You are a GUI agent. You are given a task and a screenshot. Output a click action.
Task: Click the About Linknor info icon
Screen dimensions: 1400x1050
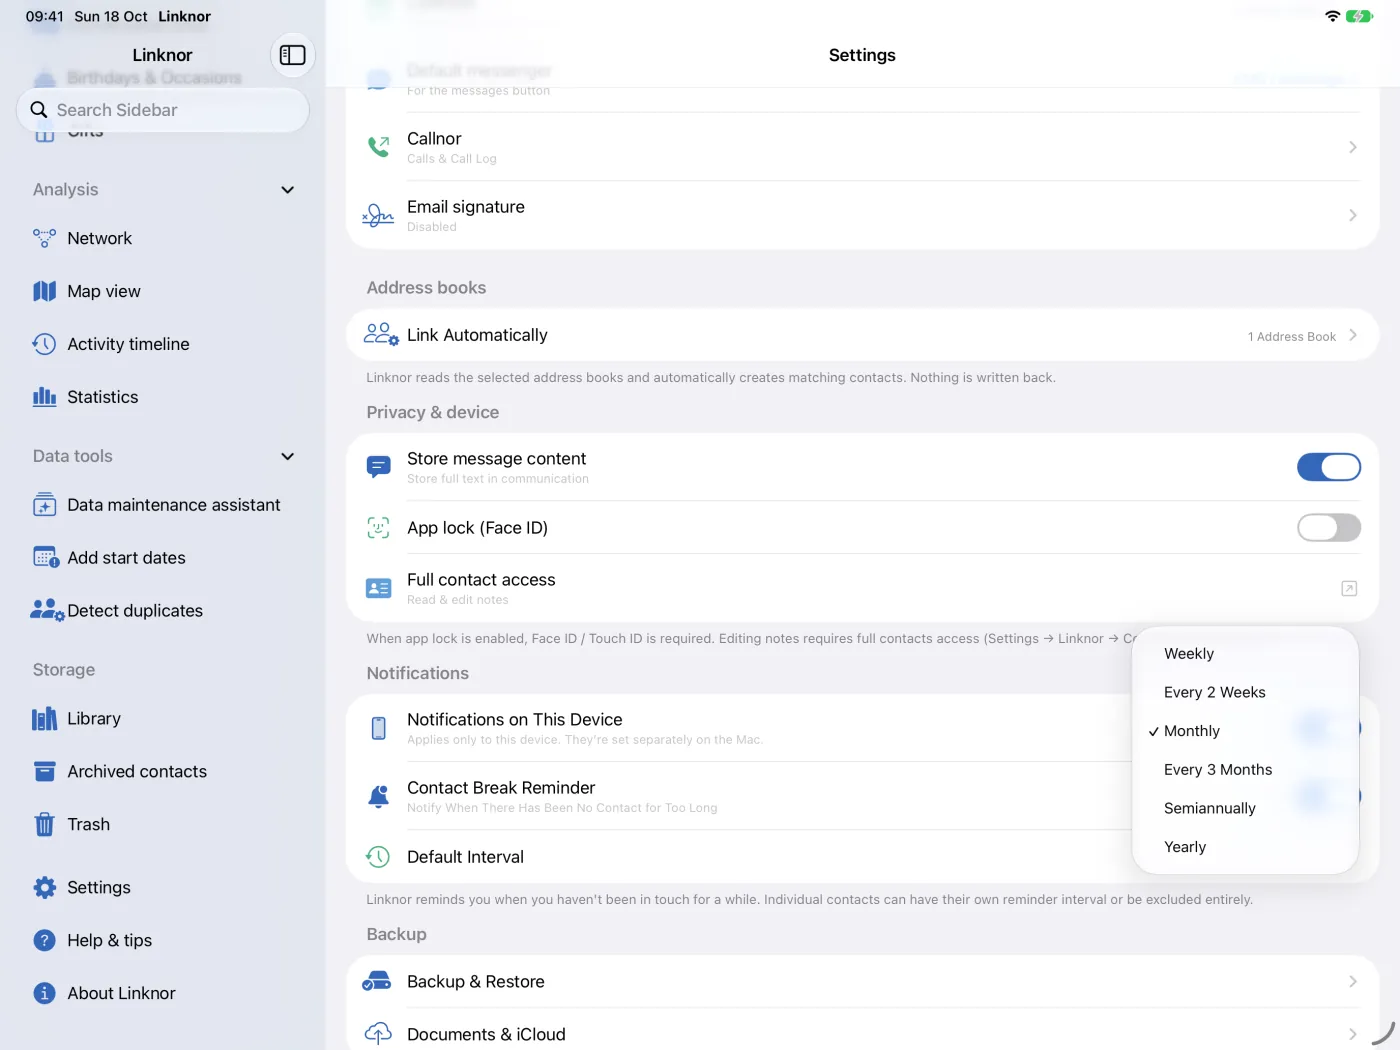(x=44, y=993)
